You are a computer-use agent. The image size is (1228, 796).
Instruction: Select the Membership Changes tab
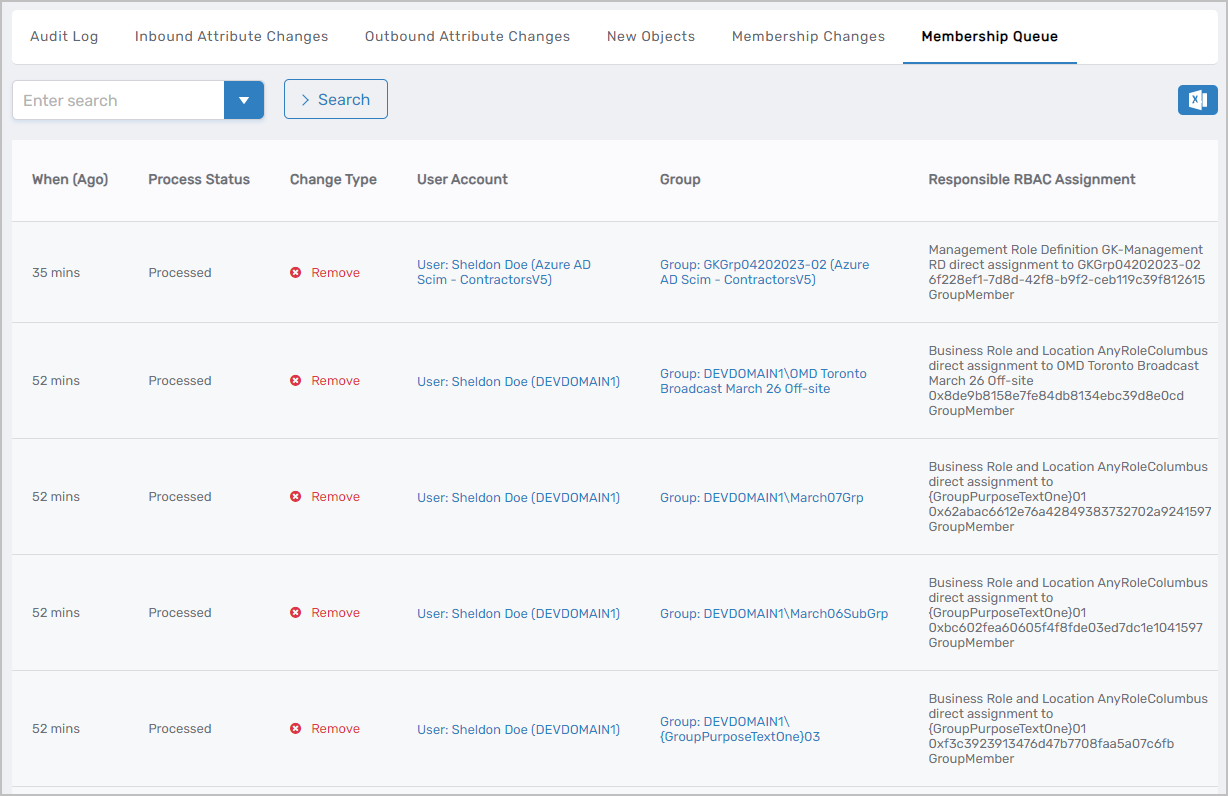click(808, 37)
